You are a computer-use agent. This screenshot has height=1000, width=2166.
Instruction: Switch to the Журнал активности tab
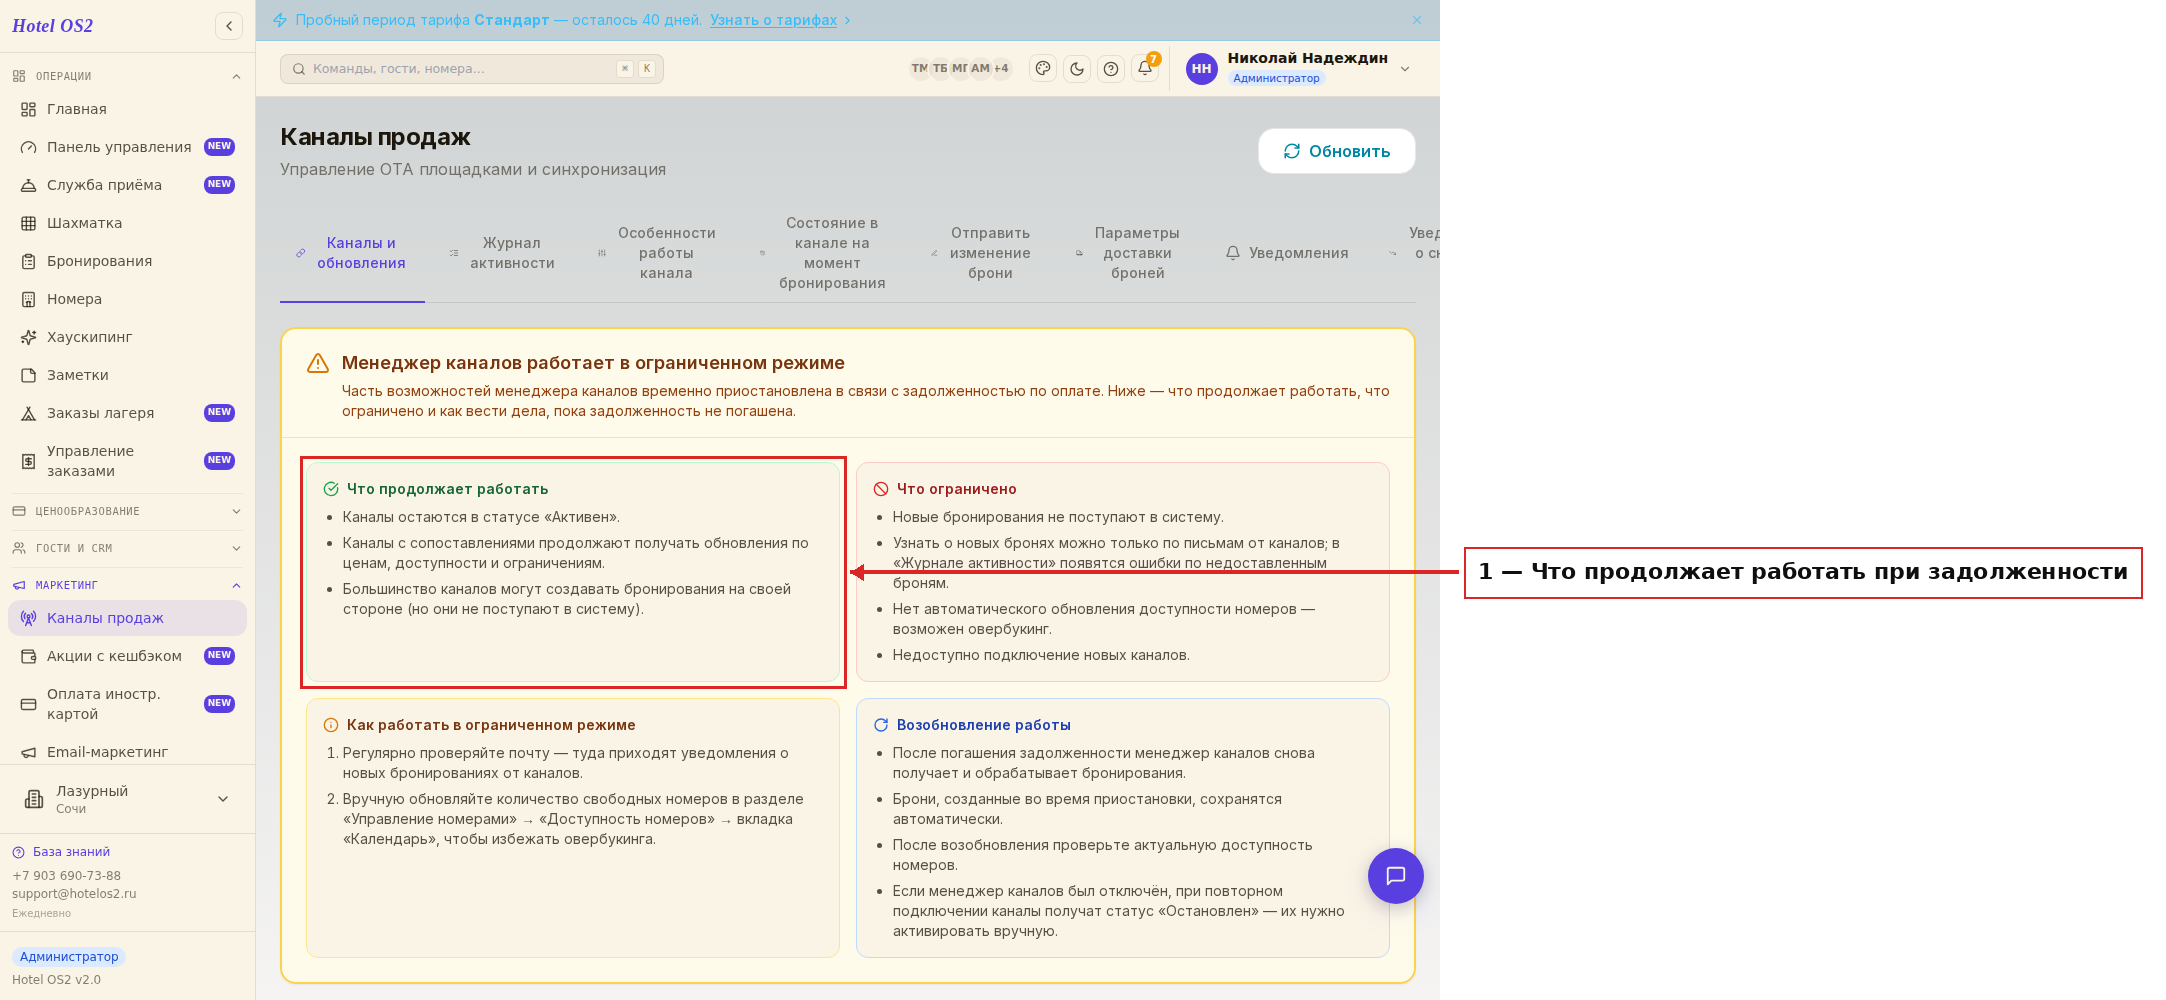click(x=502, y=253)
